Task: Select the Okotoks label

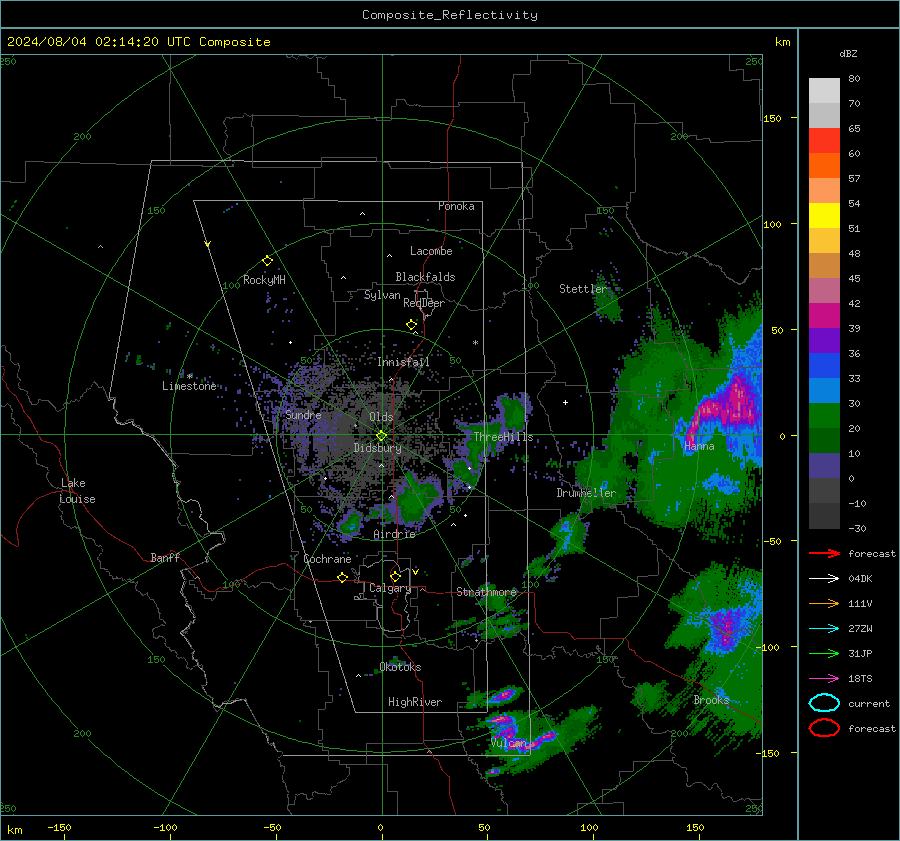Action: [x=400, y=667]
